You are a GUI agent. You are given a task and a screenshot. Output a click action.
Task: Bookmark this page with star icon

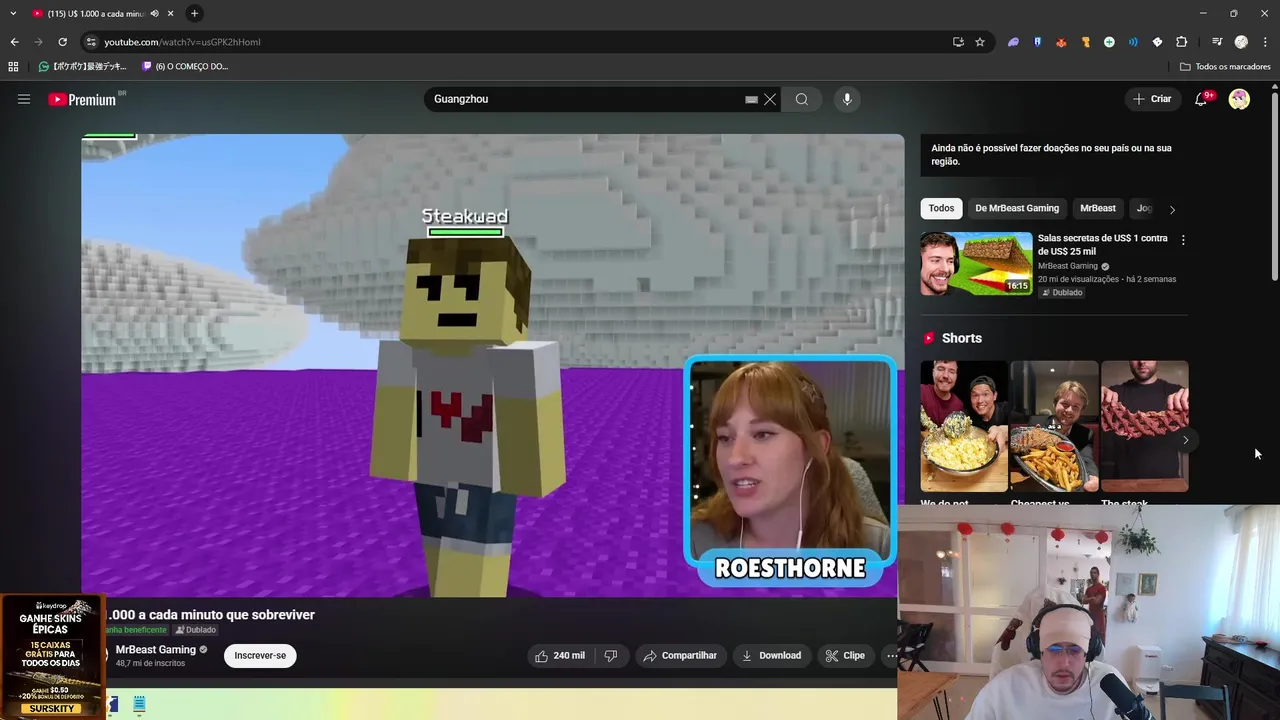click(980, 42)
